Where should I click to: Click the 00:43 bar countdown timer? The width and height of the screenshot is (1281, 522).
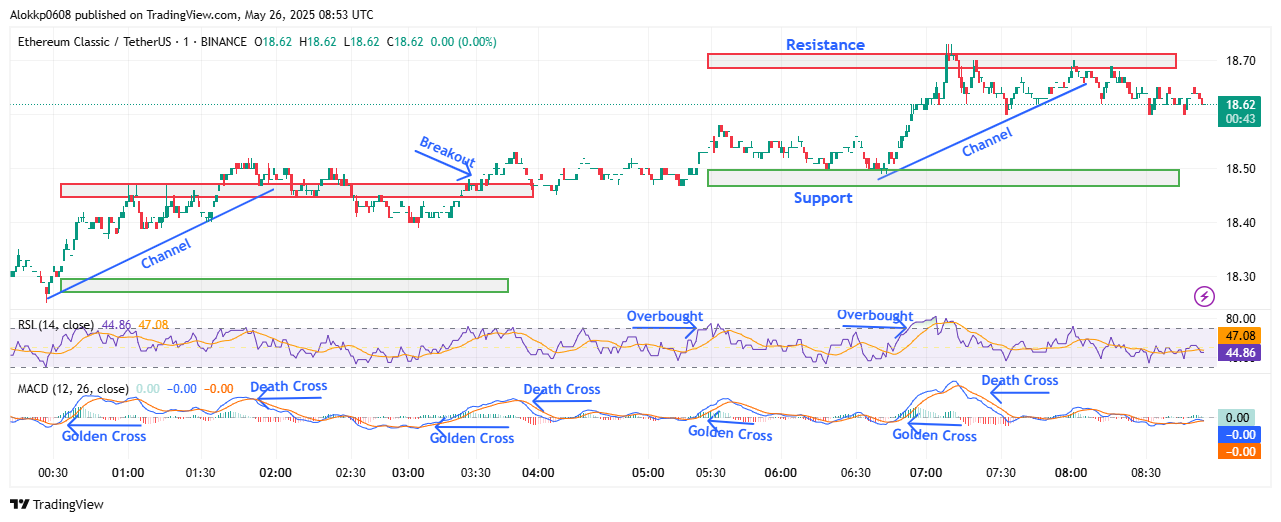point(1241,119)
